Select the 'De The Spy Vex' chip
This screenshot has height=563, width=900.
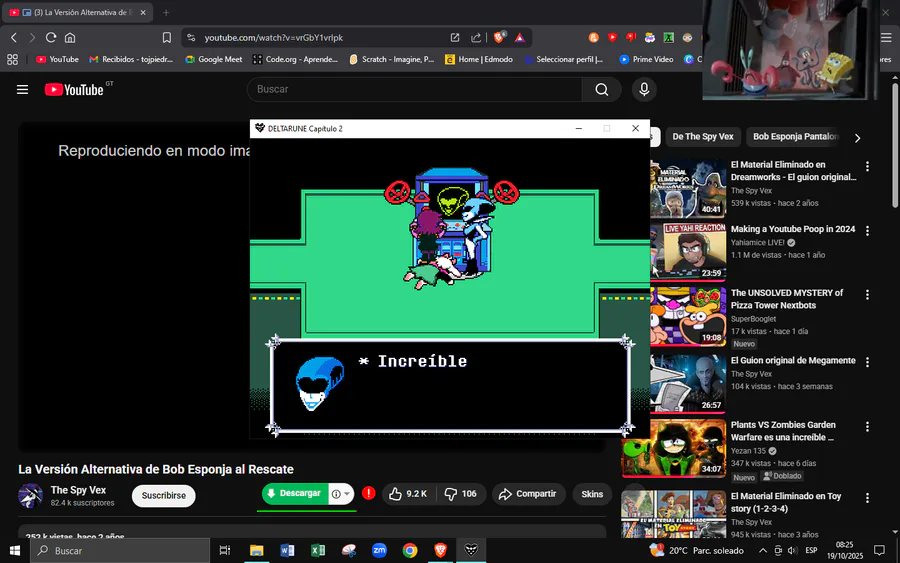tap(703, 137)
